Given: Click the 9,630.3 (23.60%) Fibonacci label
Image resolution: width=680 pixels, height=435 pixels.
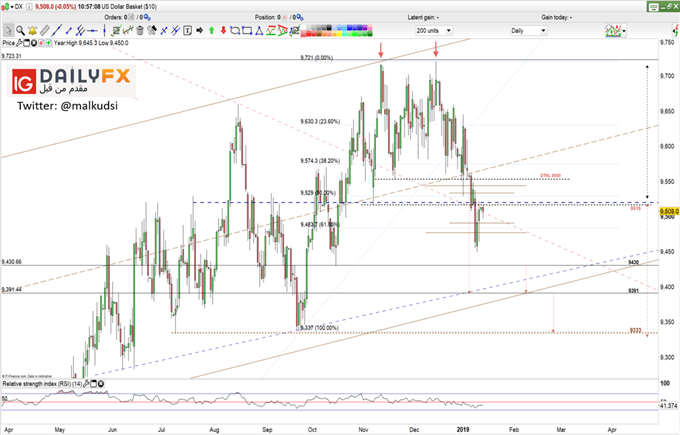Looking at the screenshot, I should coord(320,122).
